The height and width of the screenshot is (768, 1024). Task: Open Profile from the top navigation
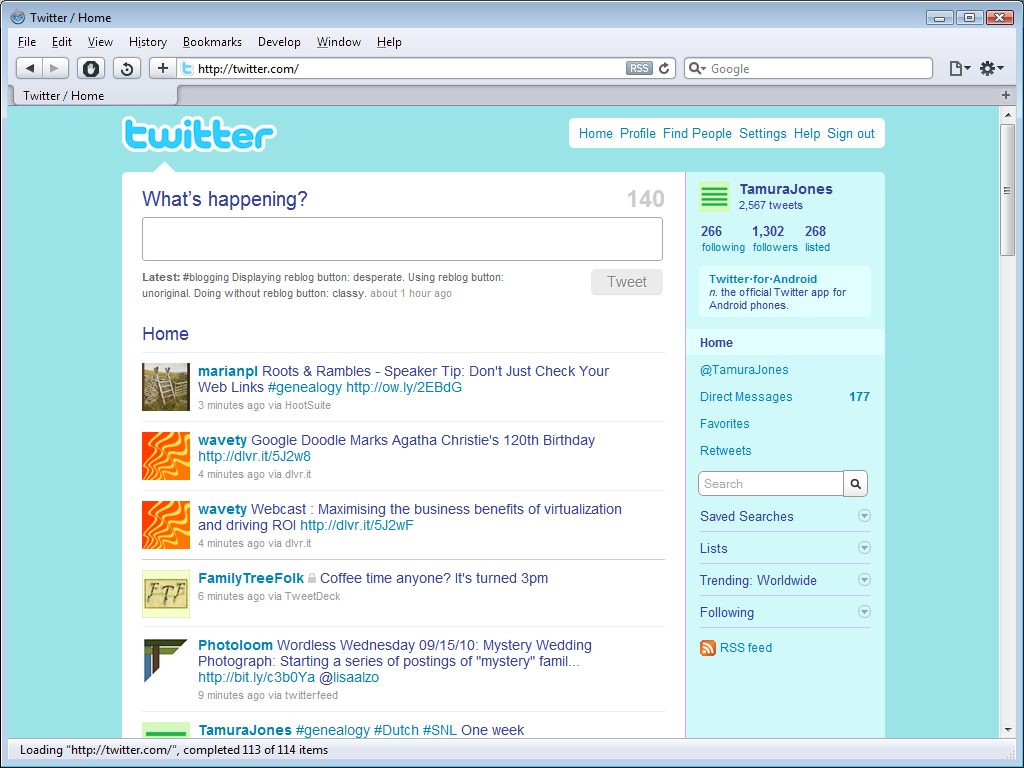pyautogui.click(x=637, y=133)
